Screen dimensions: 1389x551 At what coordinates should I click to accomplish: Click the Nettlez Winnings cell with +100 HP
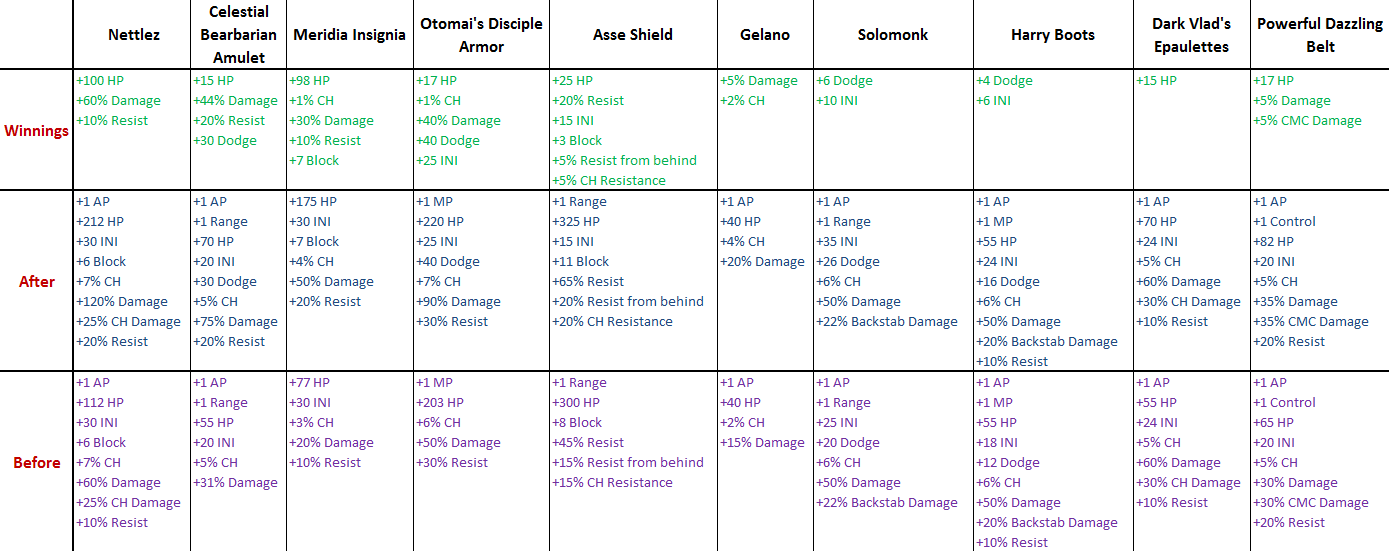click(x=132, y=130)
